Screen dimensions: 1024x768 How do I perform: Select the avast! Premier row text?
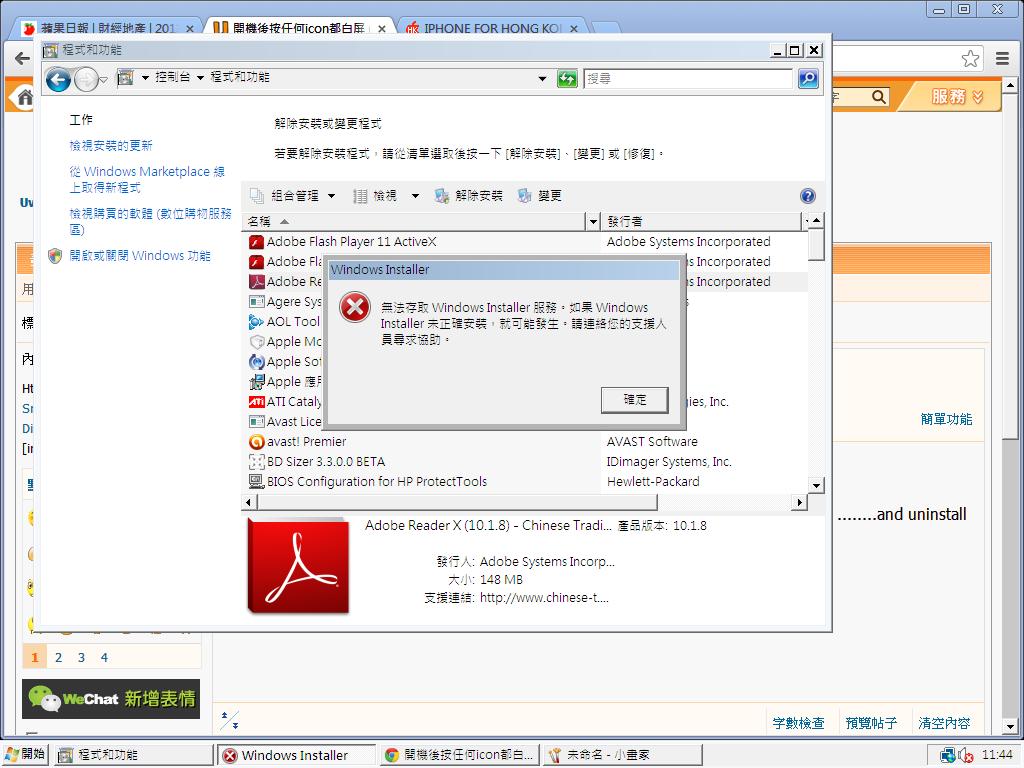tap(306, 442)
